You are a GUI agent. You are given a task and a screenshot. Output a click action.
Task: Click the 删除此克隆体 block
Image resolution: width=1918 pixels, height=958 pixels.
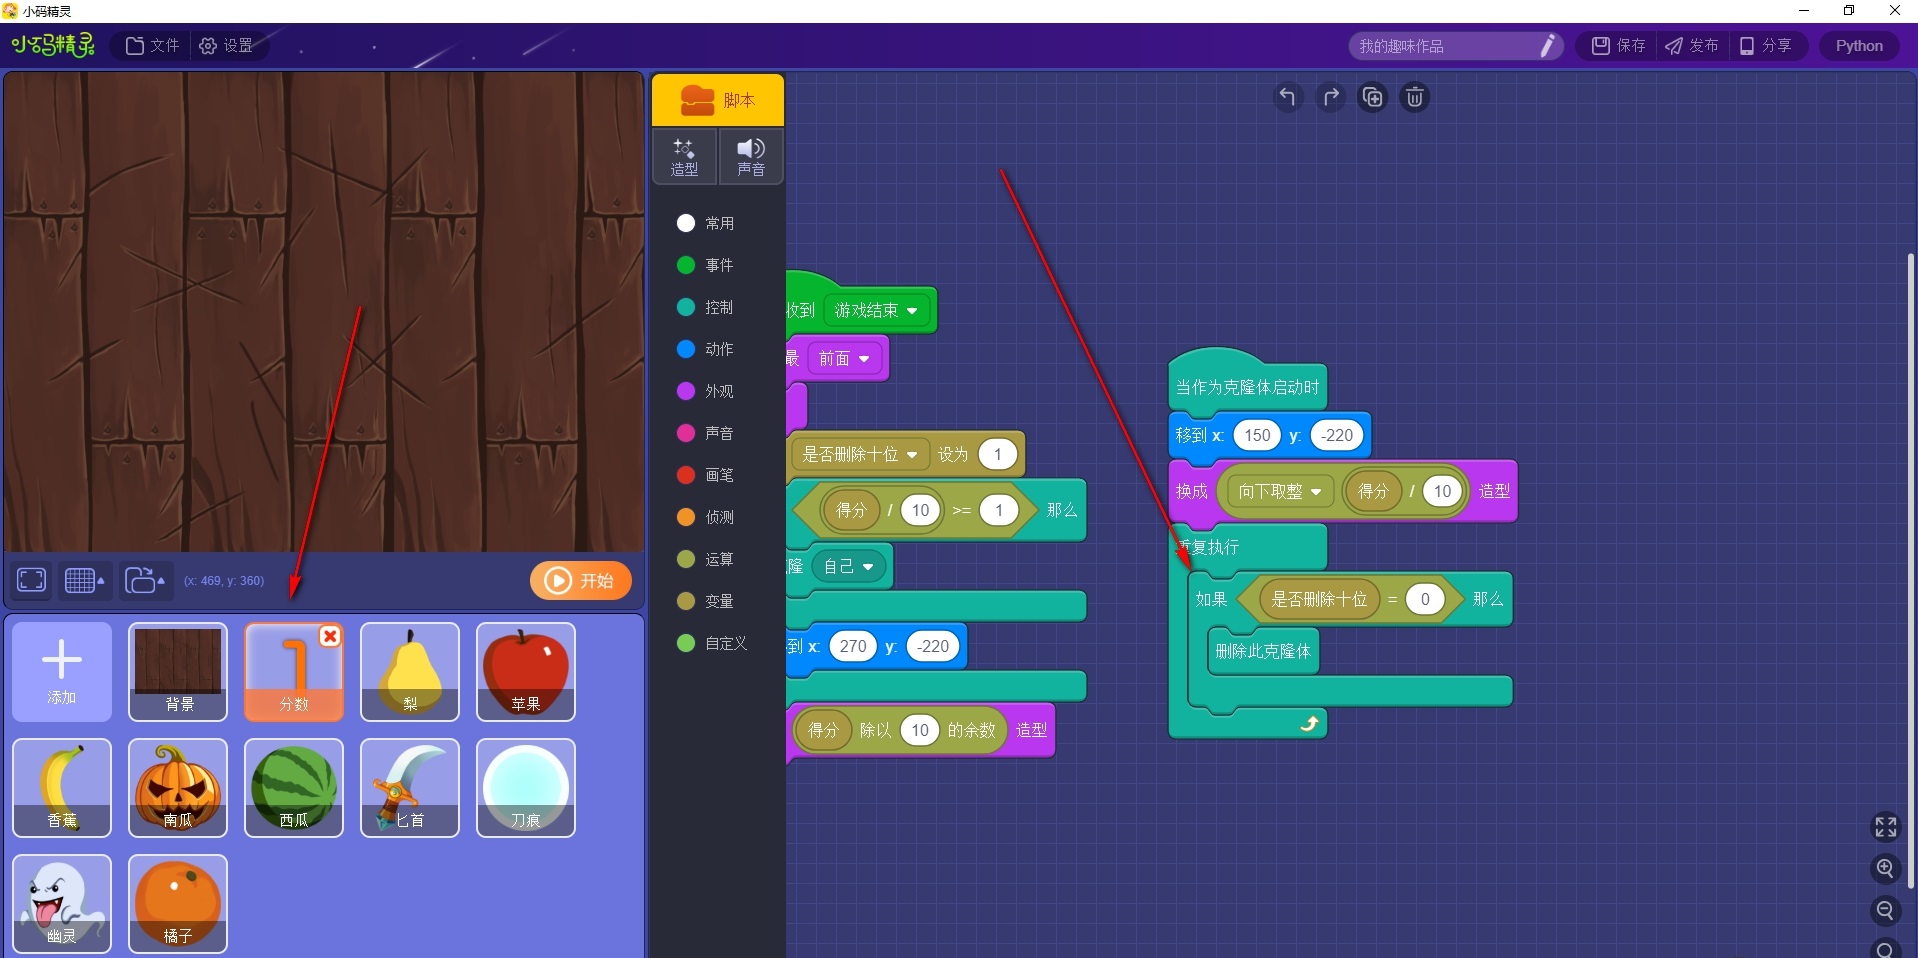1263,651
